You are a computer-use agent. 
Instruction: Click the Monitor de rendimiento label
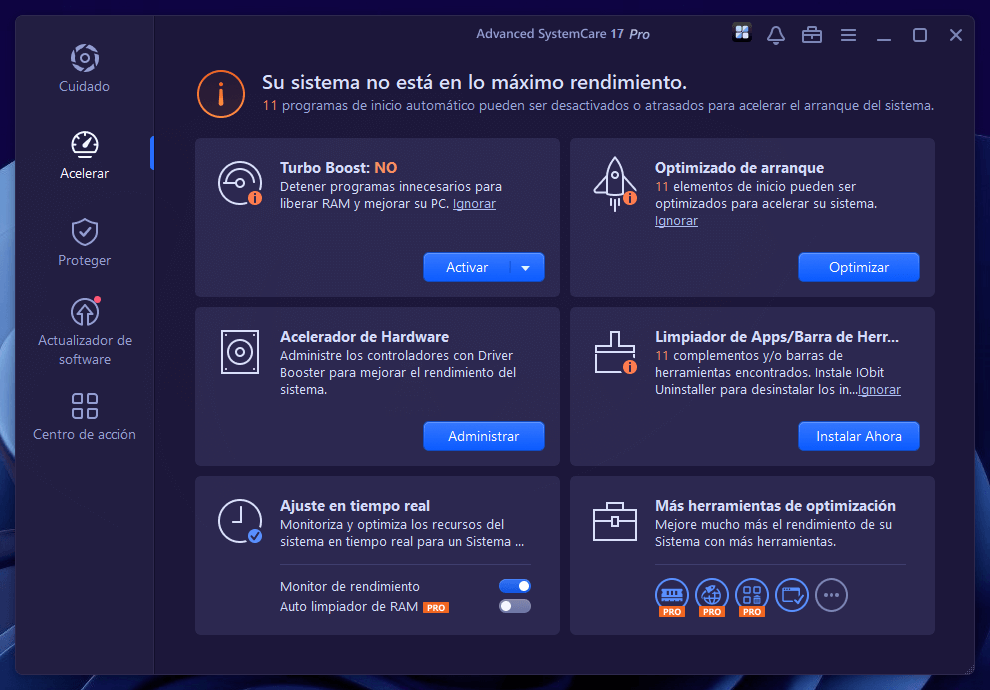(350, 586)
